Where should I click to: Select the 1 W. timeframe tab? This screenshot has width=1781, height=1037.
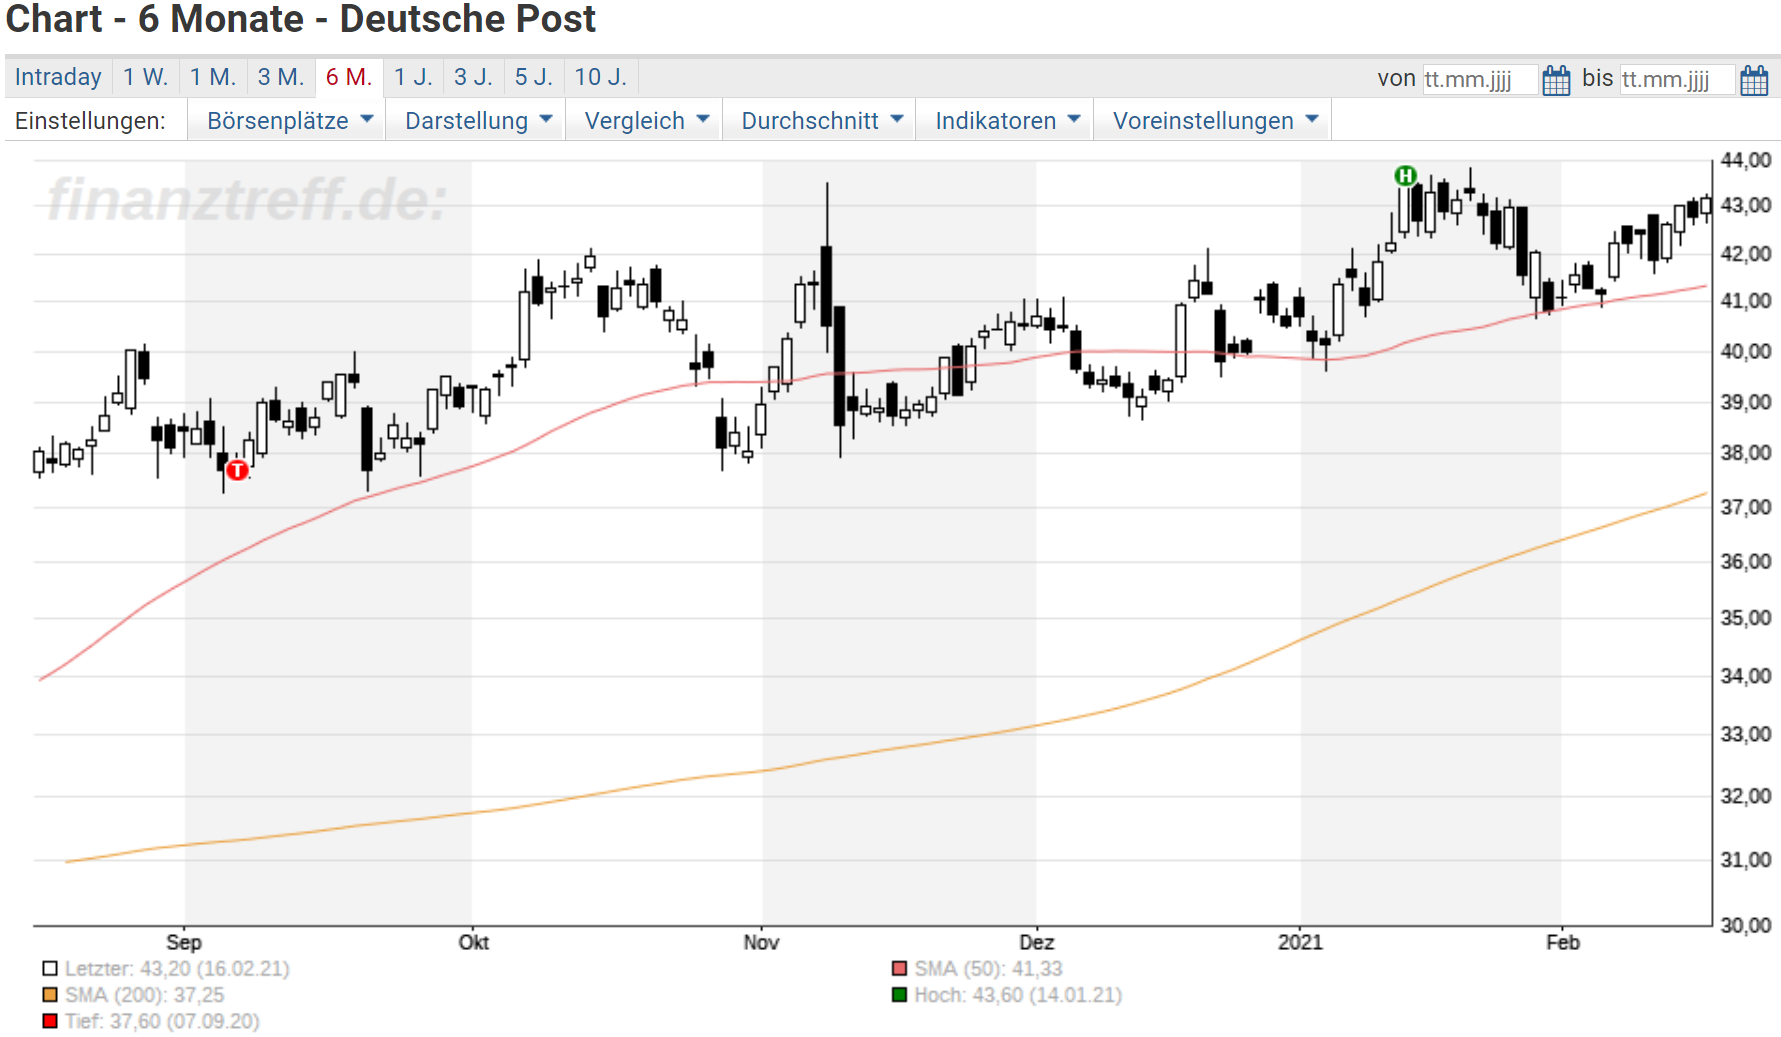[x=146, y=77]
